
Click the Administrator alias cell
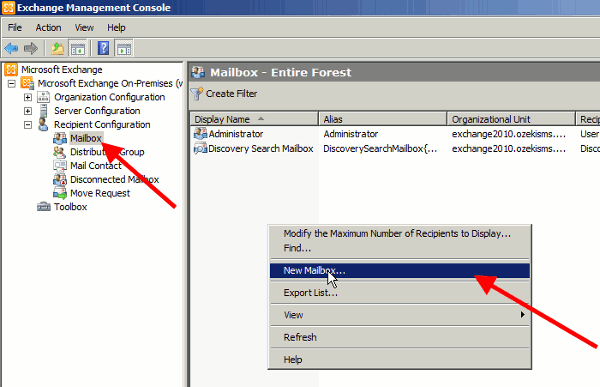click(x=351, y=134)
